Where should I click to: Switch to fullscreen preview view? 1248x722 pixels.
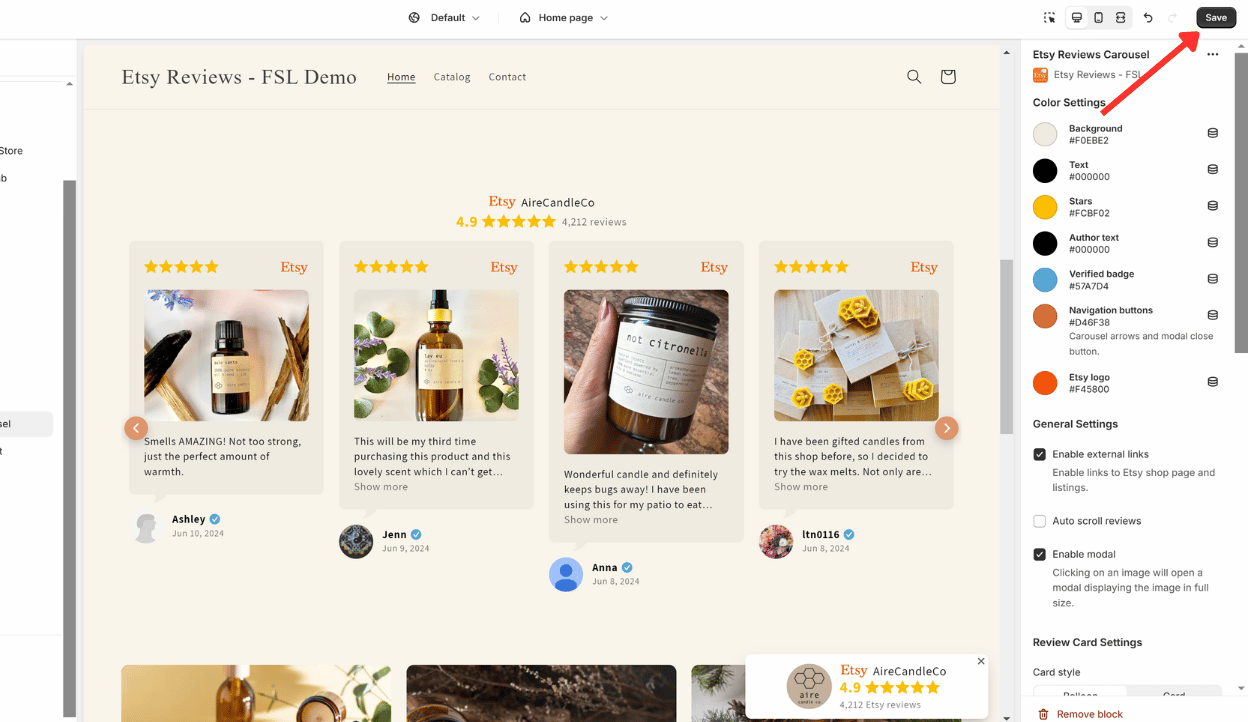[x=1120, y=18]
